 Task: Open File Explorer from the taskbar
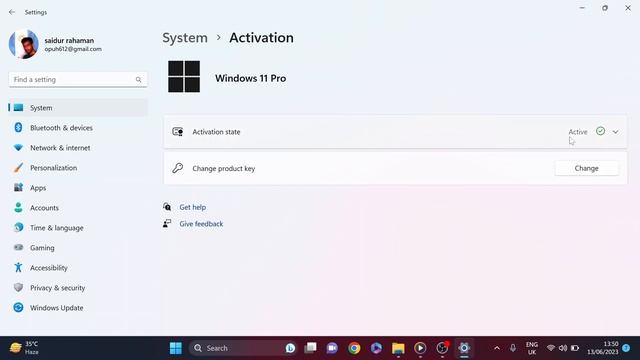click(x=398, y=348)
